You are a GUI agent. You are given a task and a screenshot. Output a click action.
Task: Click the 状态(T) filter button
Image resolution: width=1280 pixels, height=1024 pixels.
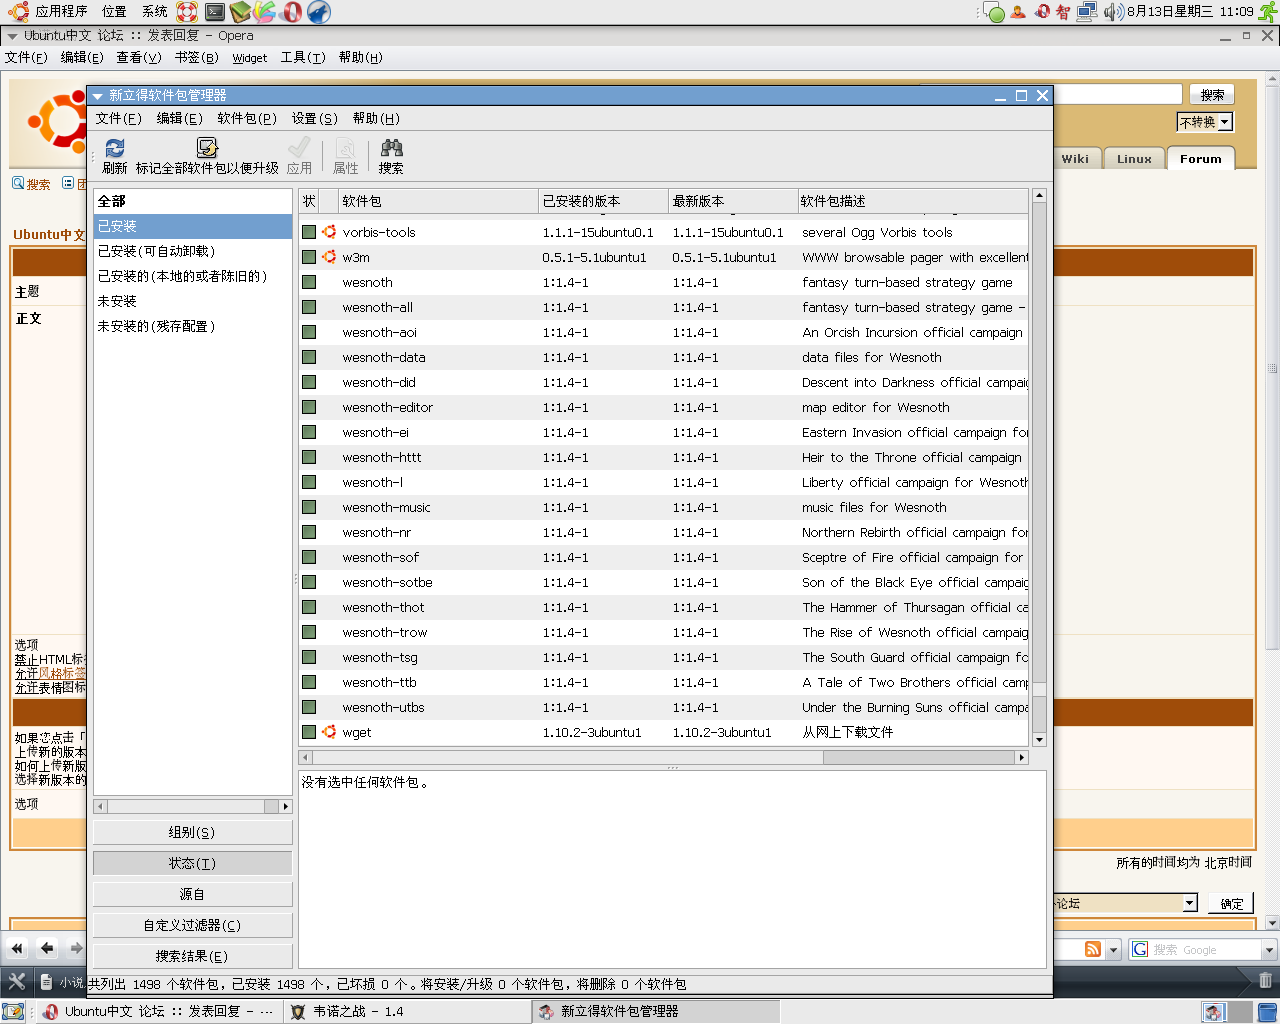[192, 863]
